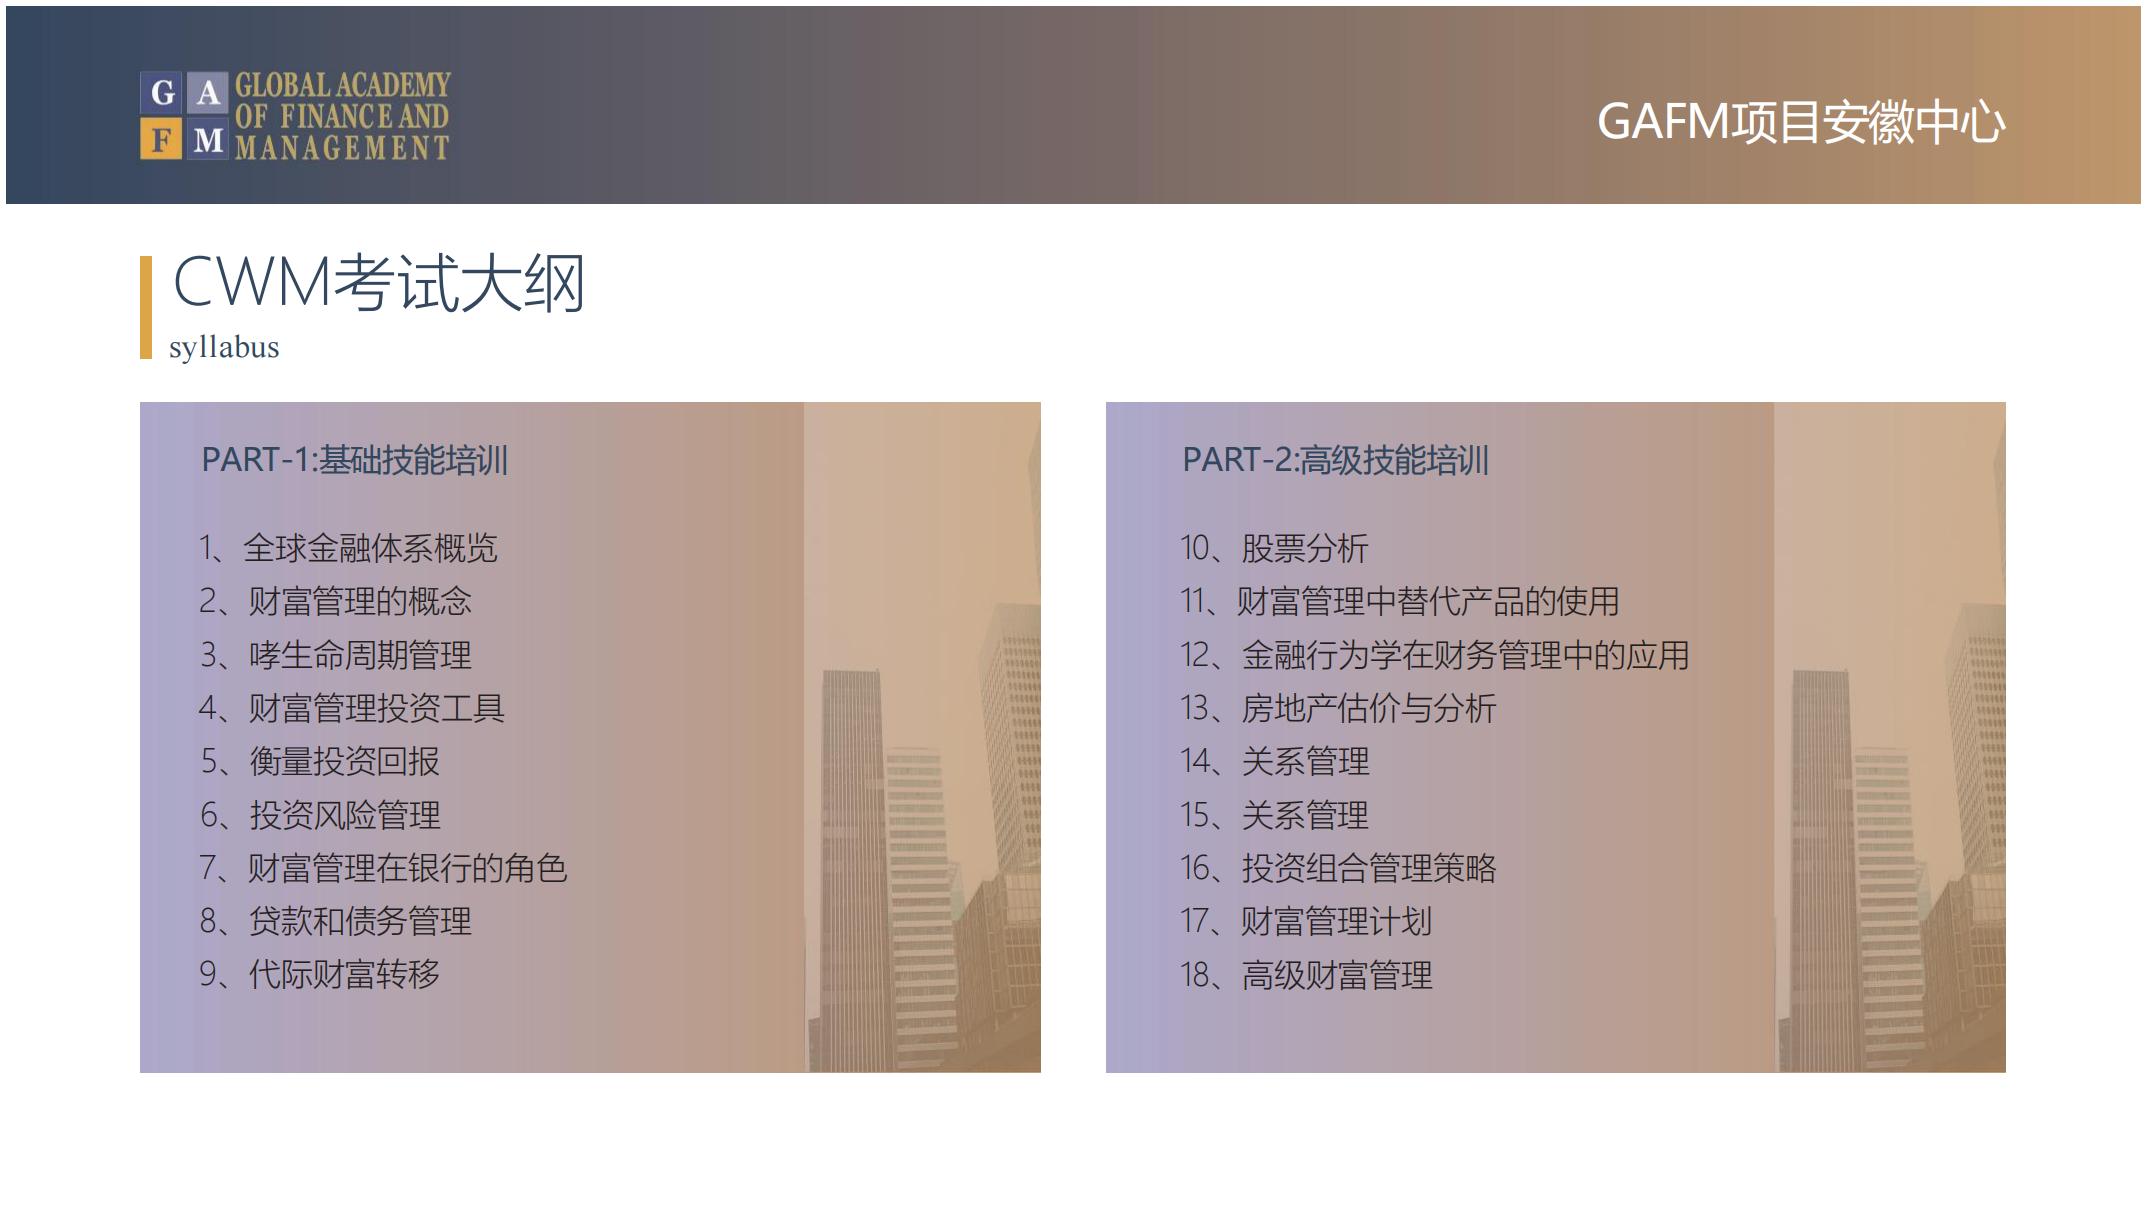Click item 4、财富管理投资工具
The image size is (2147, 1213).
[351, 708]
